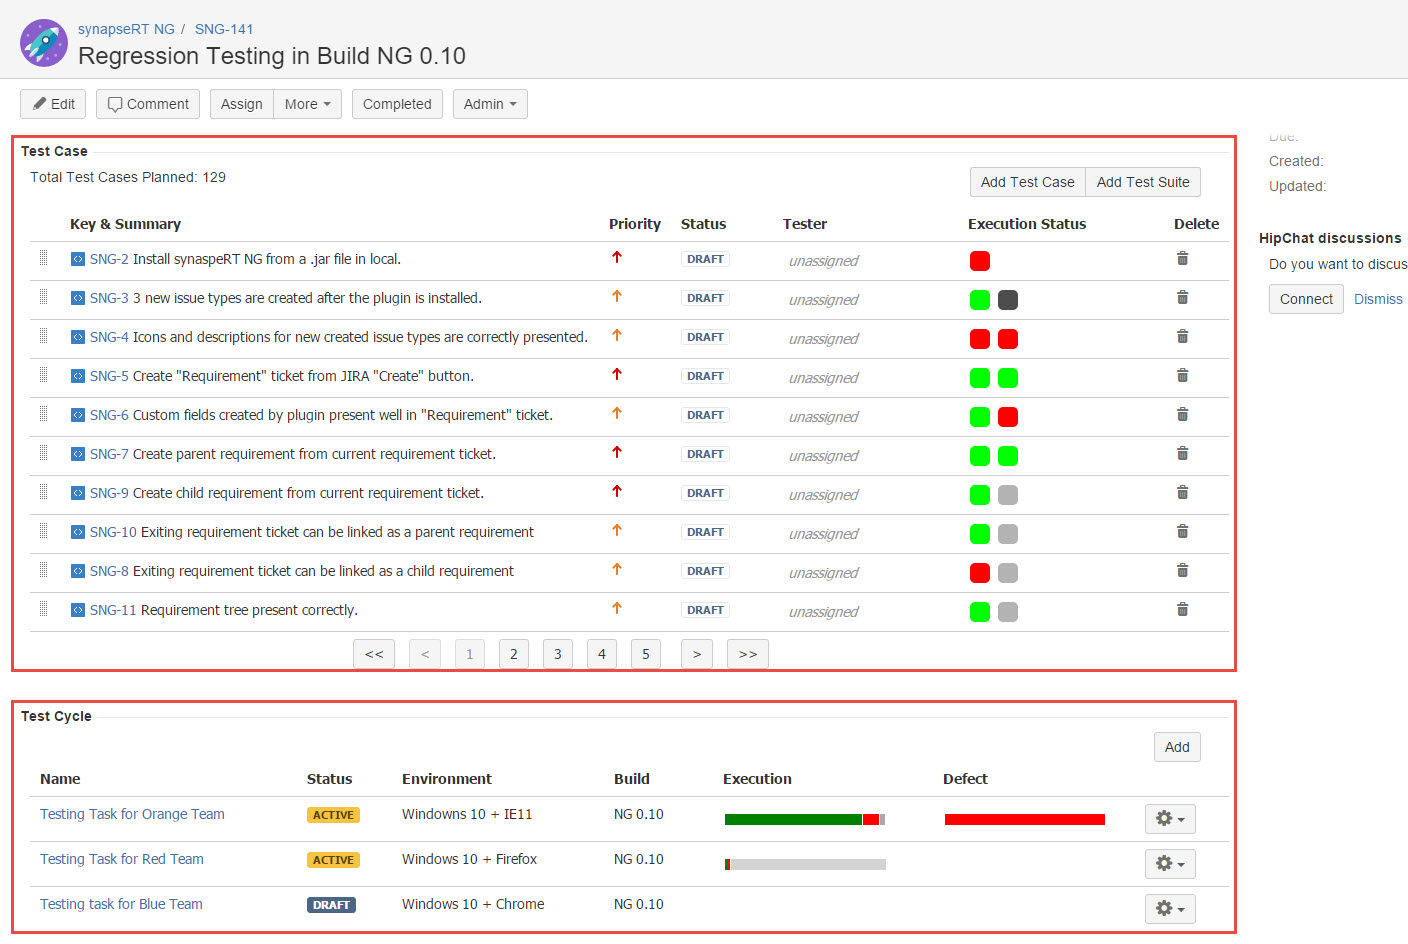Click the issue type icon beside SNG-7

point(78,454)
